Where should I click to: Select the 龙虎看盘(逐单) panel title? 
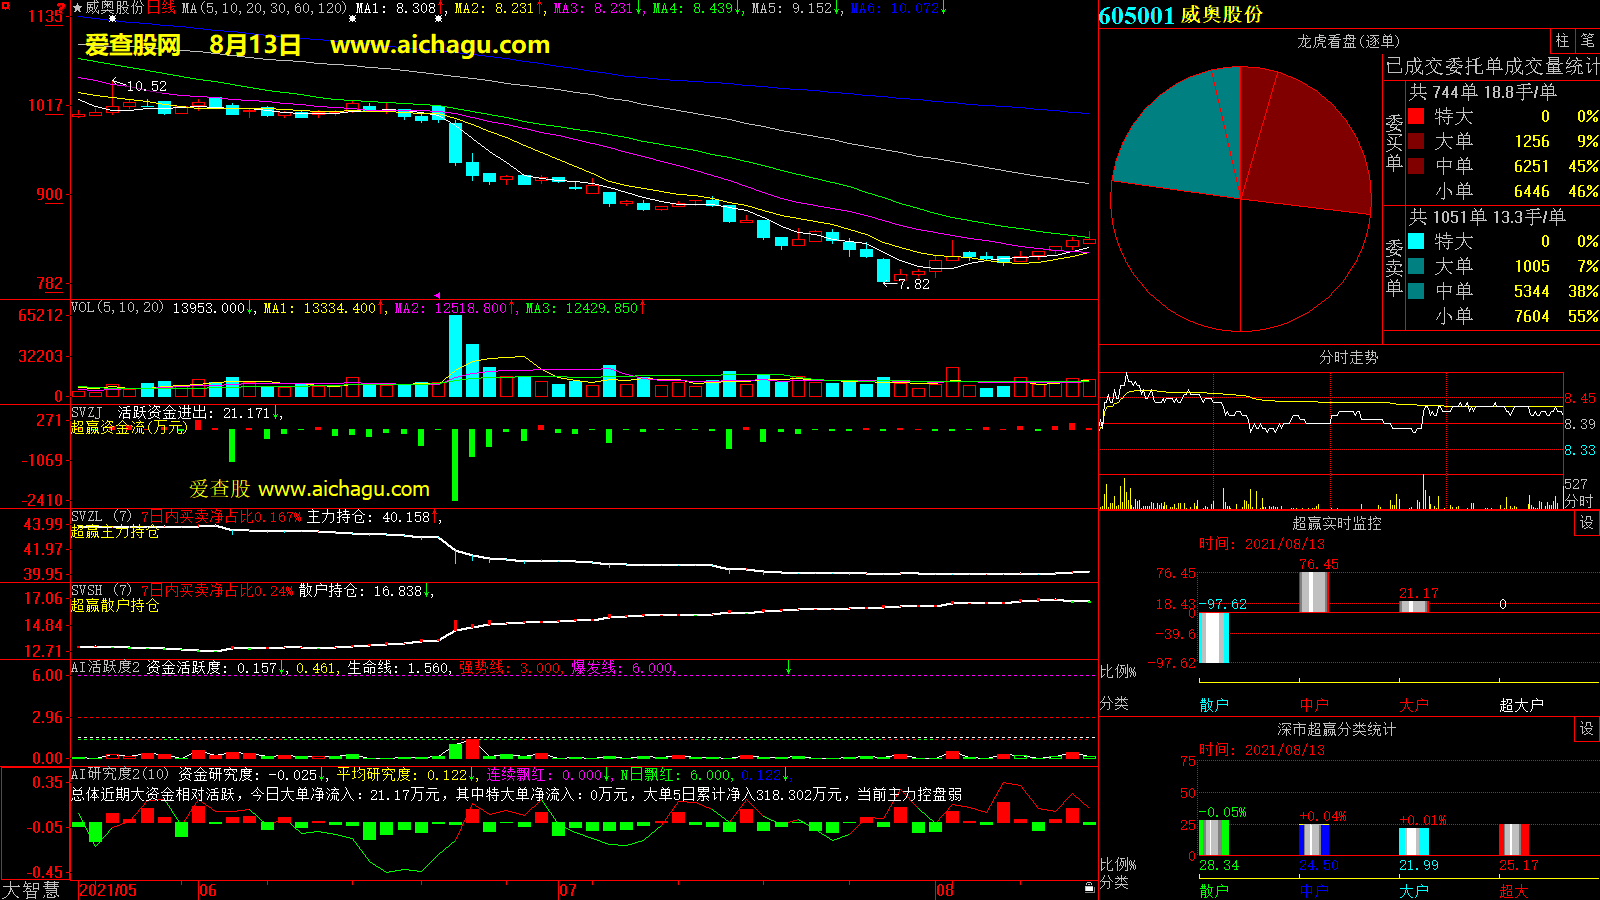1348,41
